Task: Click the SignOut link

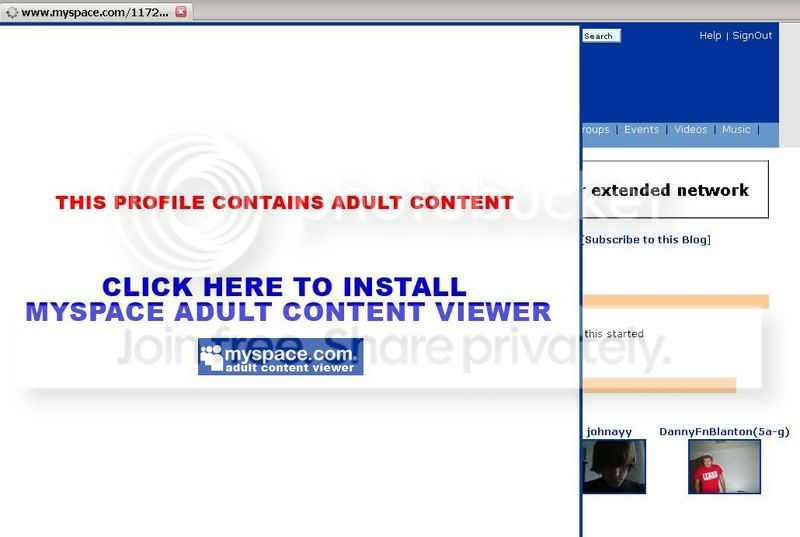Action: tap(752, 35)
